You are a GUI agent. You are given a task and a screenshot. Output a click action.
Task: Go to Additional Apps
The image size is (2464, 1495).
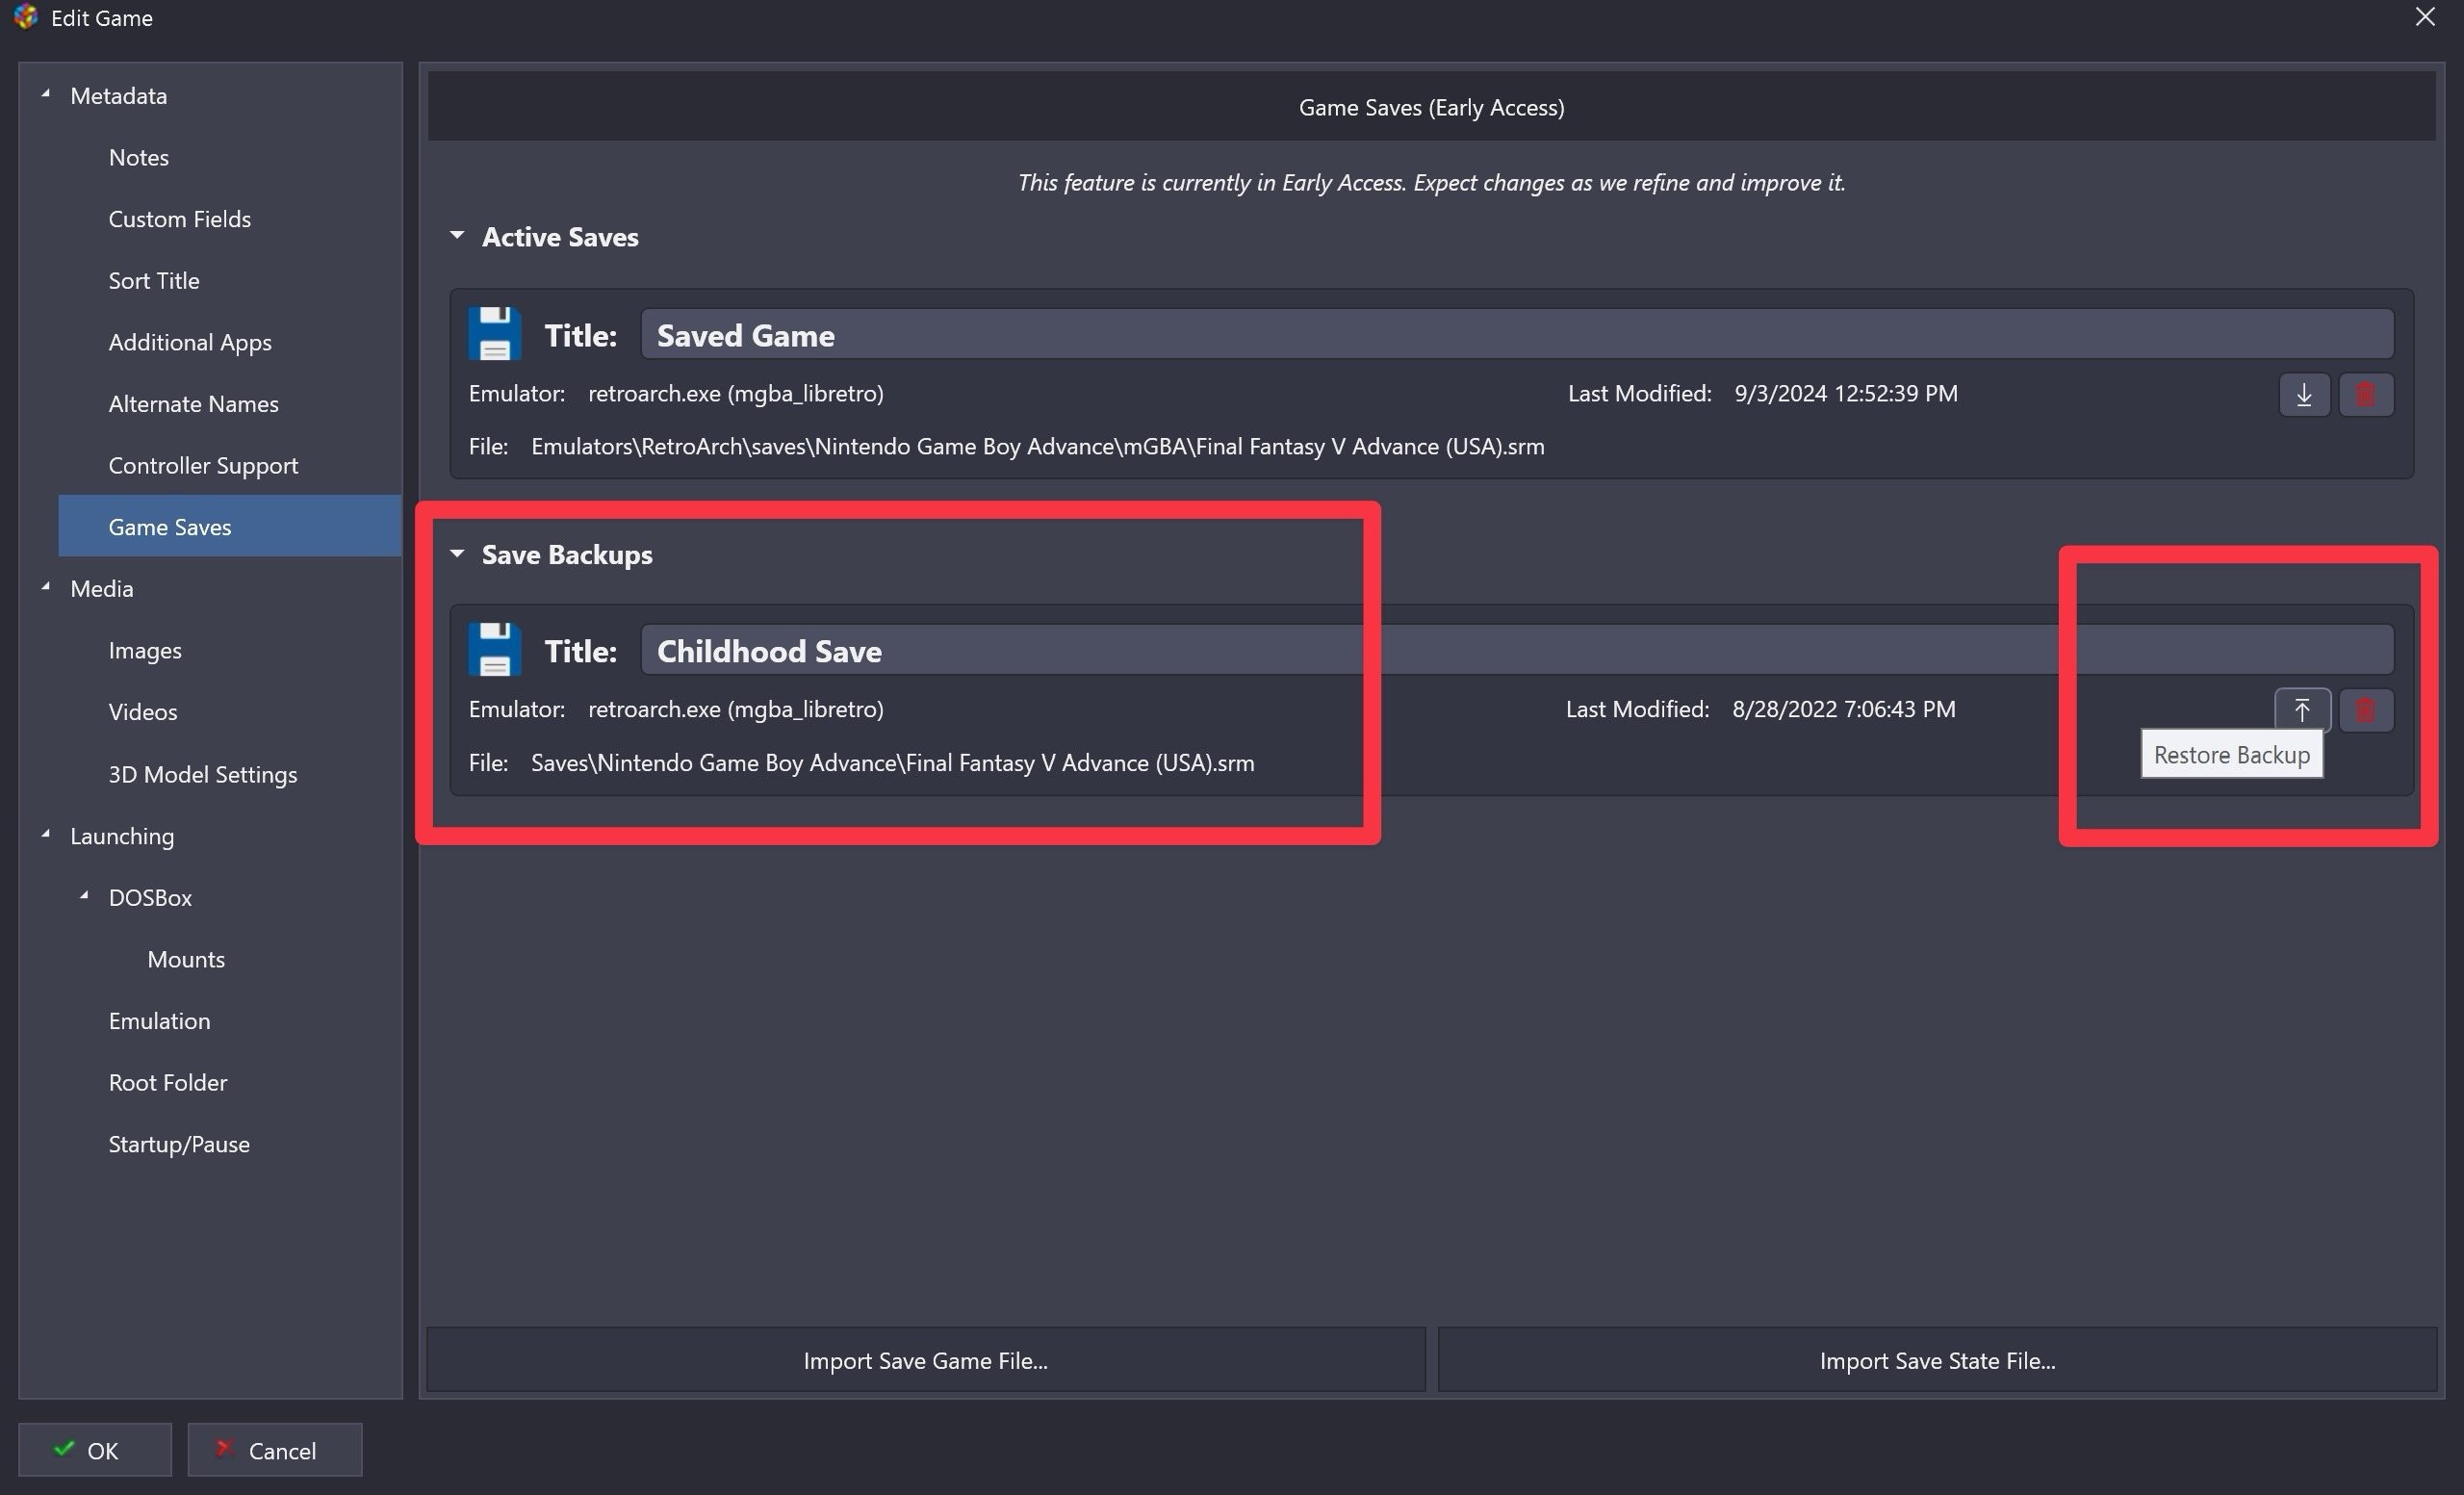(190, 342)
